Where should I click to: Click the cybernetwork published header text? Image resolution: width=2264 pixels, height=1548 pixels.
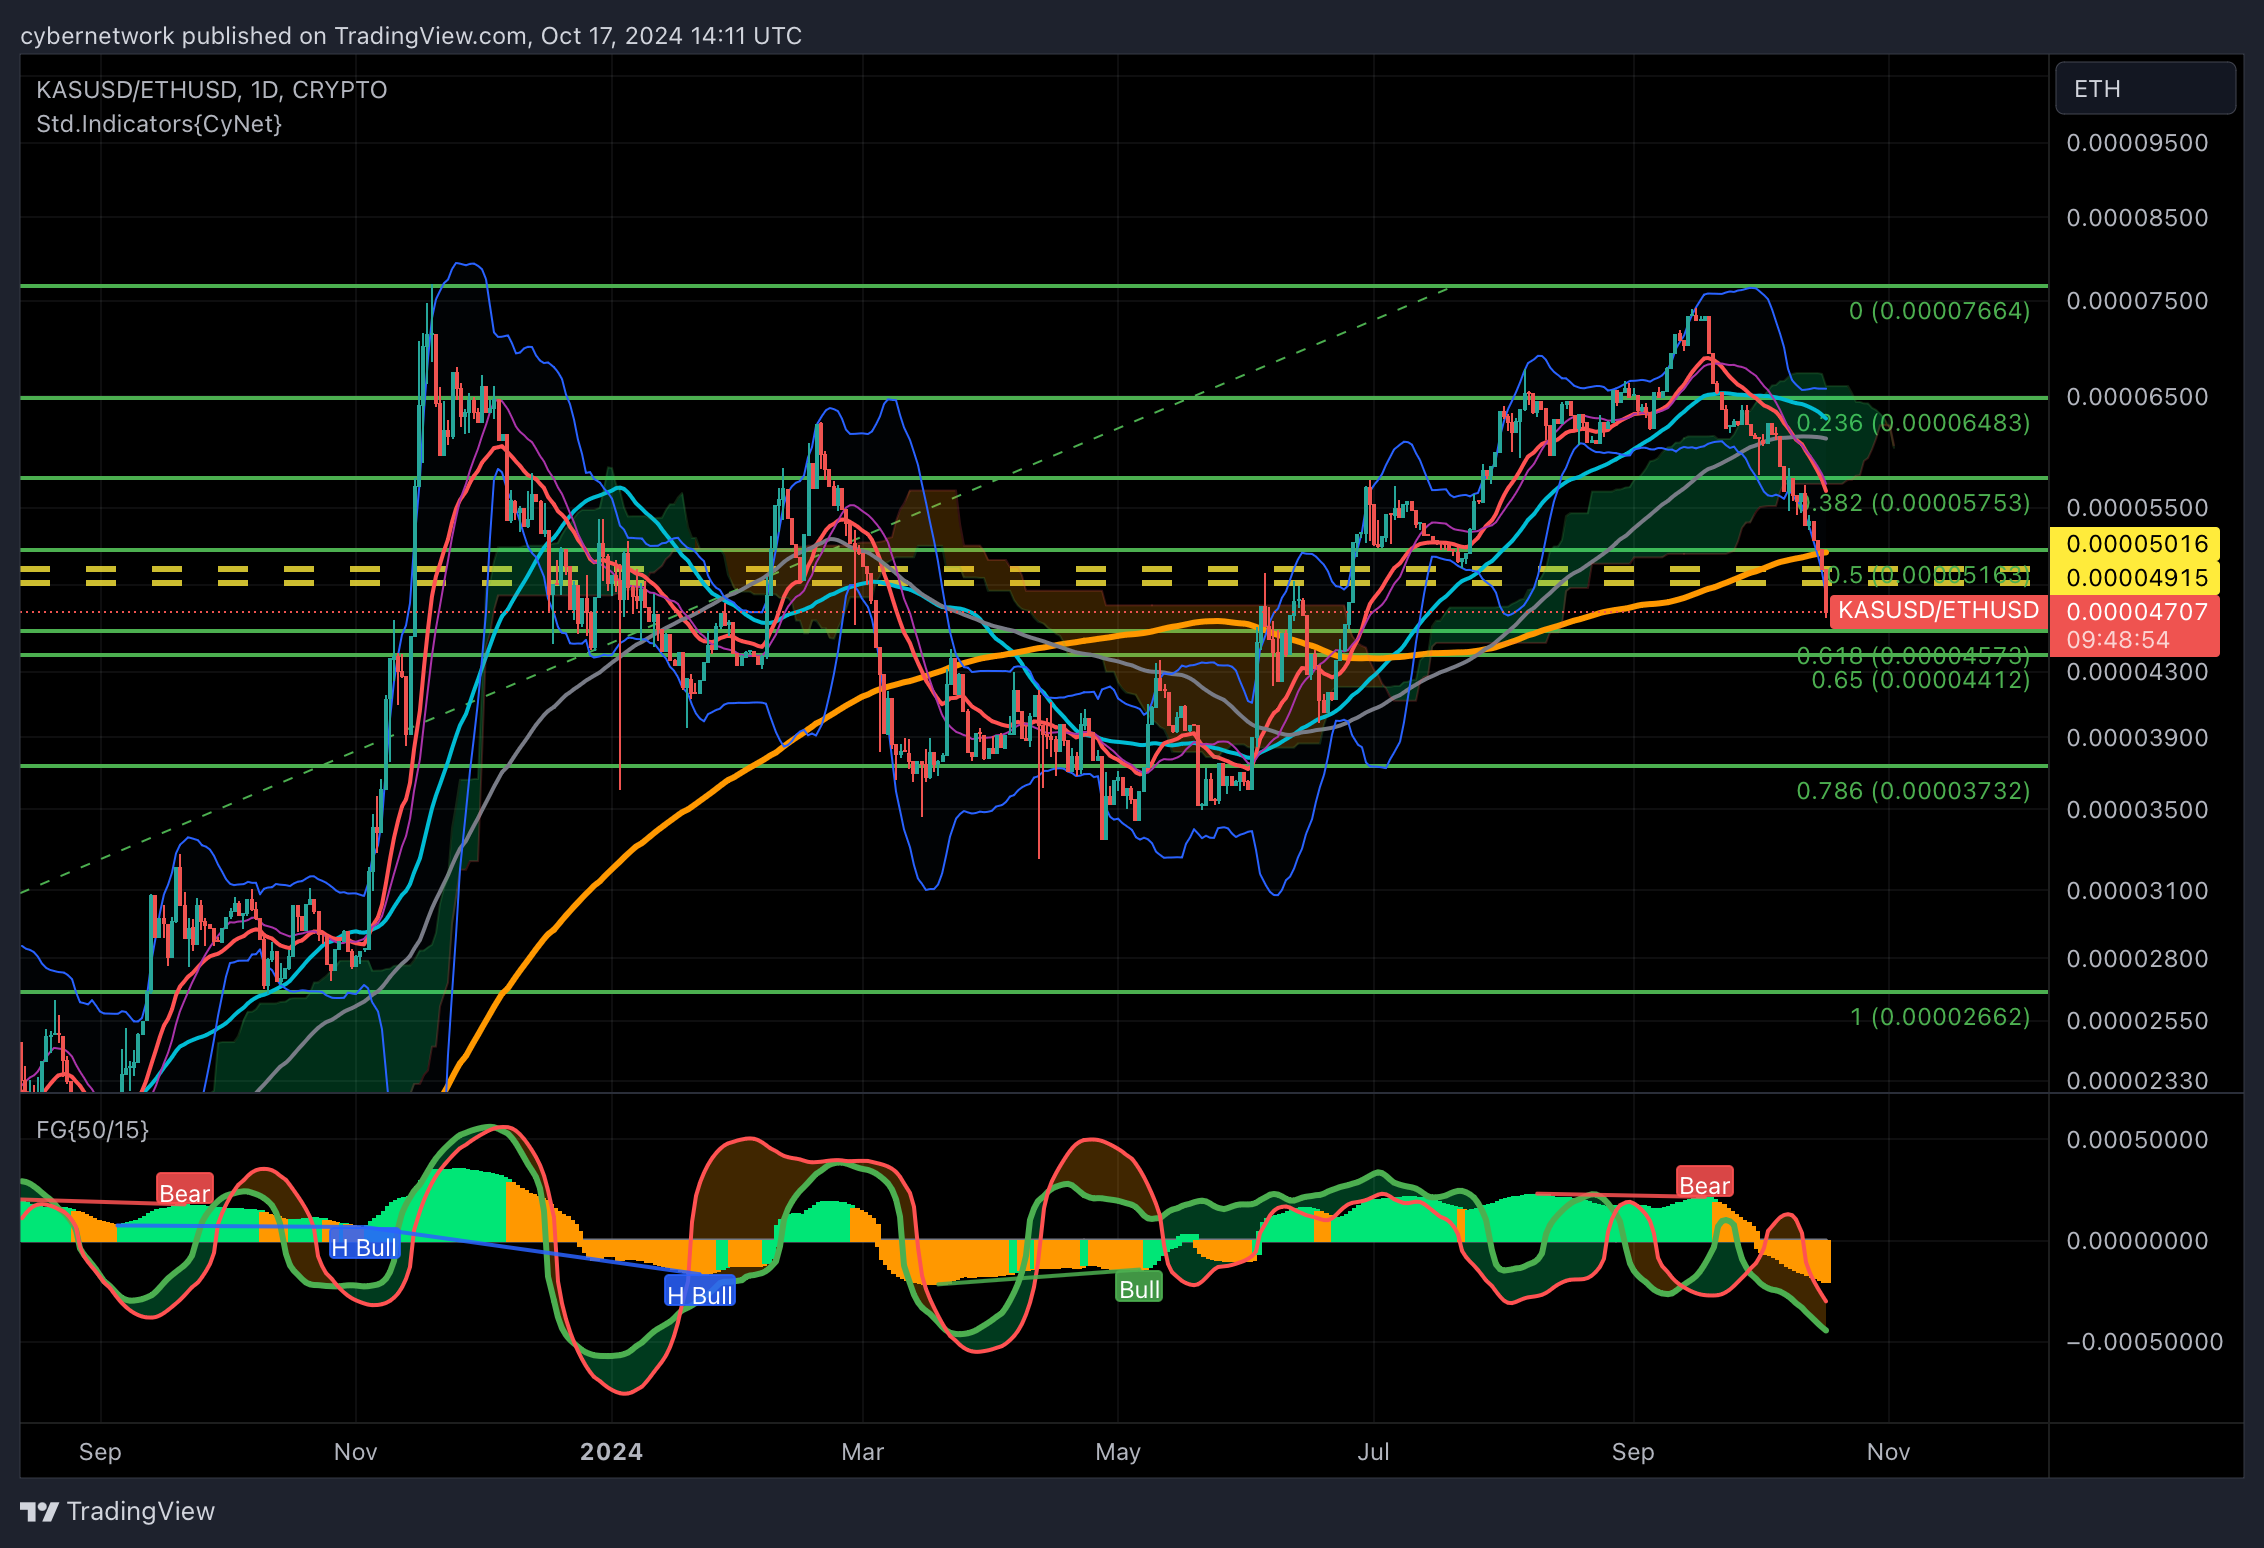pyautogui.click(x=410, y=36)
